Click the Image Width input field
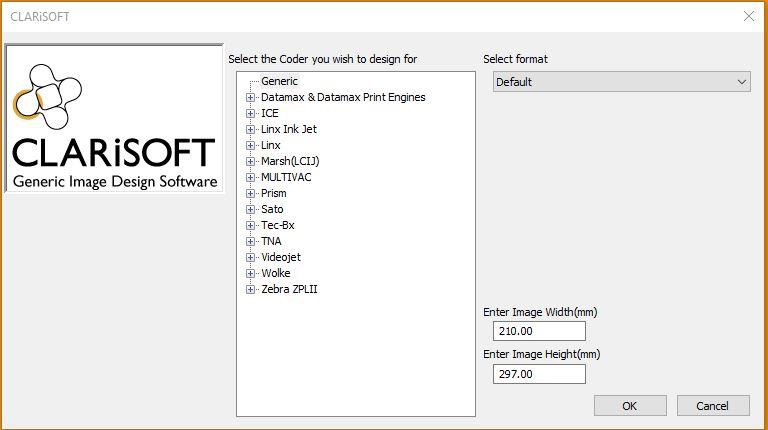This screenshot has height=430, width=768. pyautogui.click(x=539, y=331)
